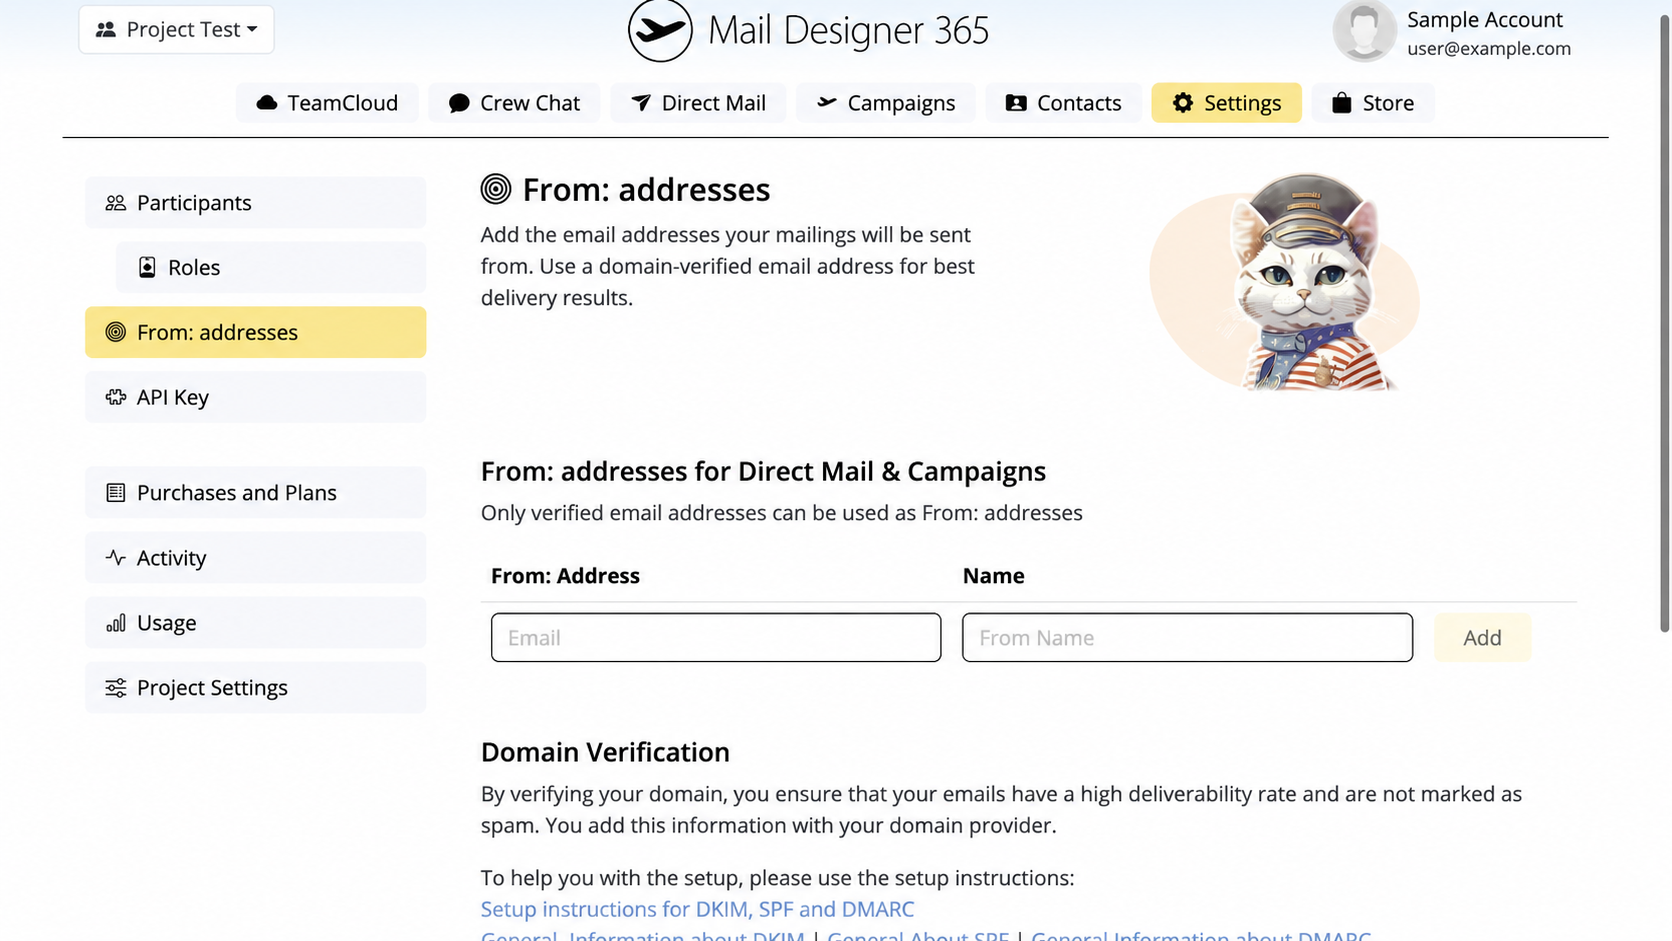Open Setup instructions for DKIM, SPF and DMARC link
The image size is (1672, 941).
pyautogui.click(x=697, y=909)
